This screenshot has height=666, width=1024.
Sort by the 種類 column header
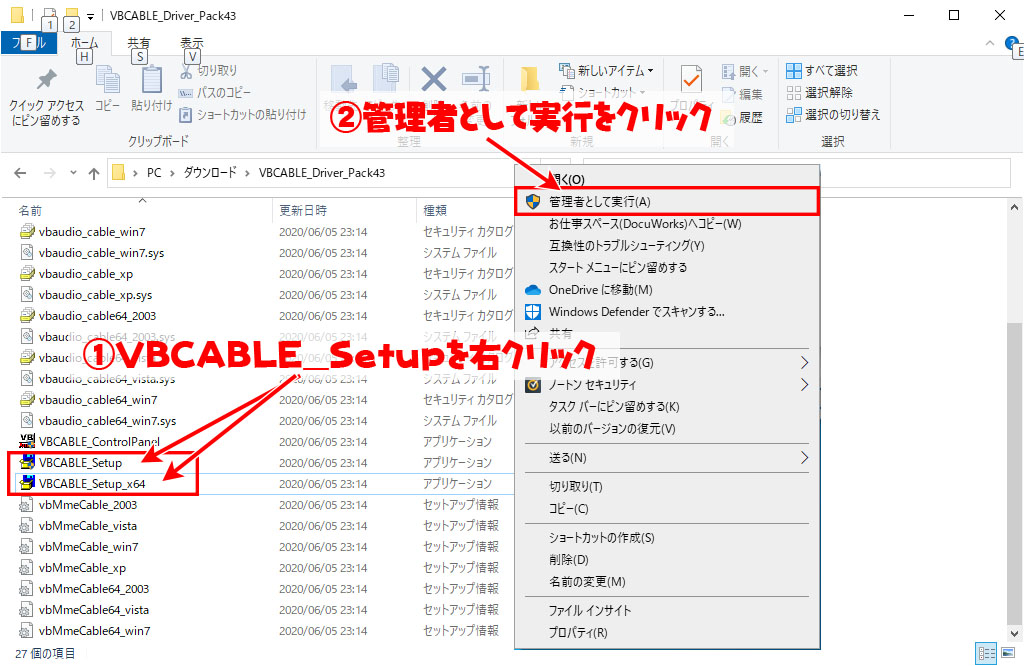435,210
